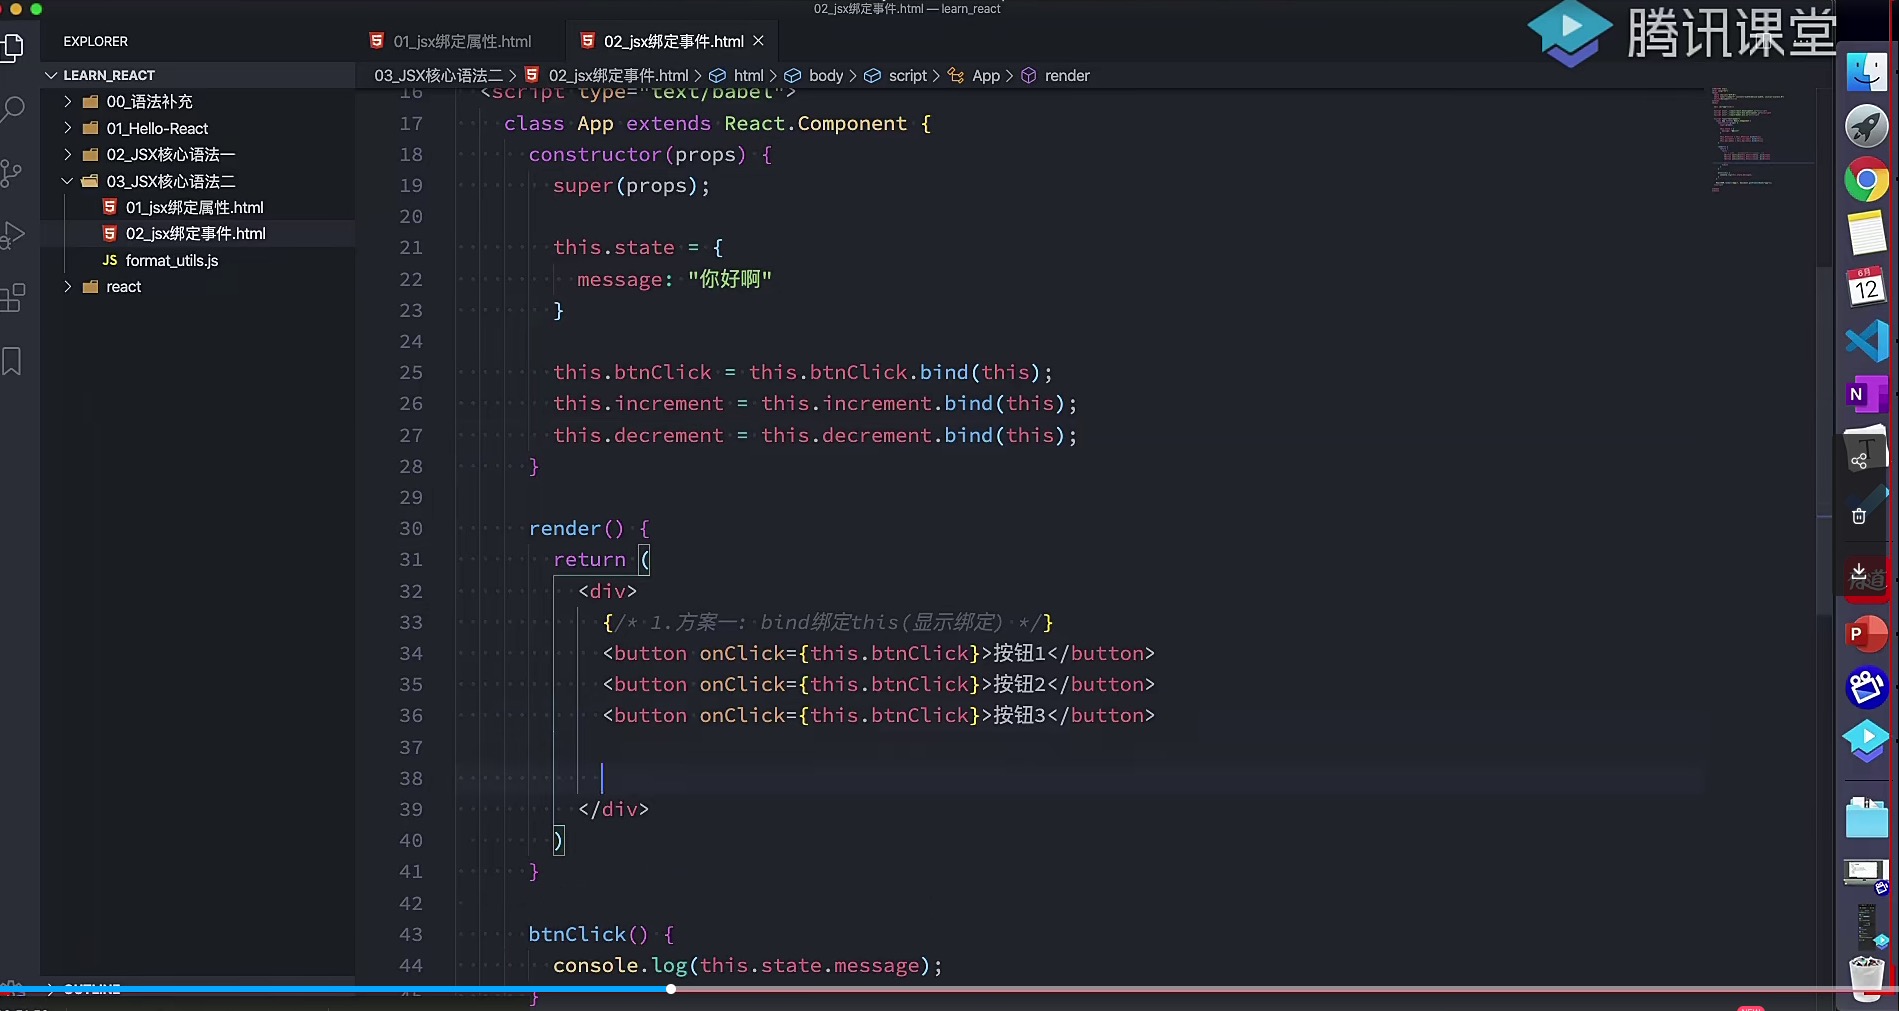The width and height of the screenshot is (1899, 1011).
Task: Click line number 38 in gutter
Action: [x=411, y=778]
